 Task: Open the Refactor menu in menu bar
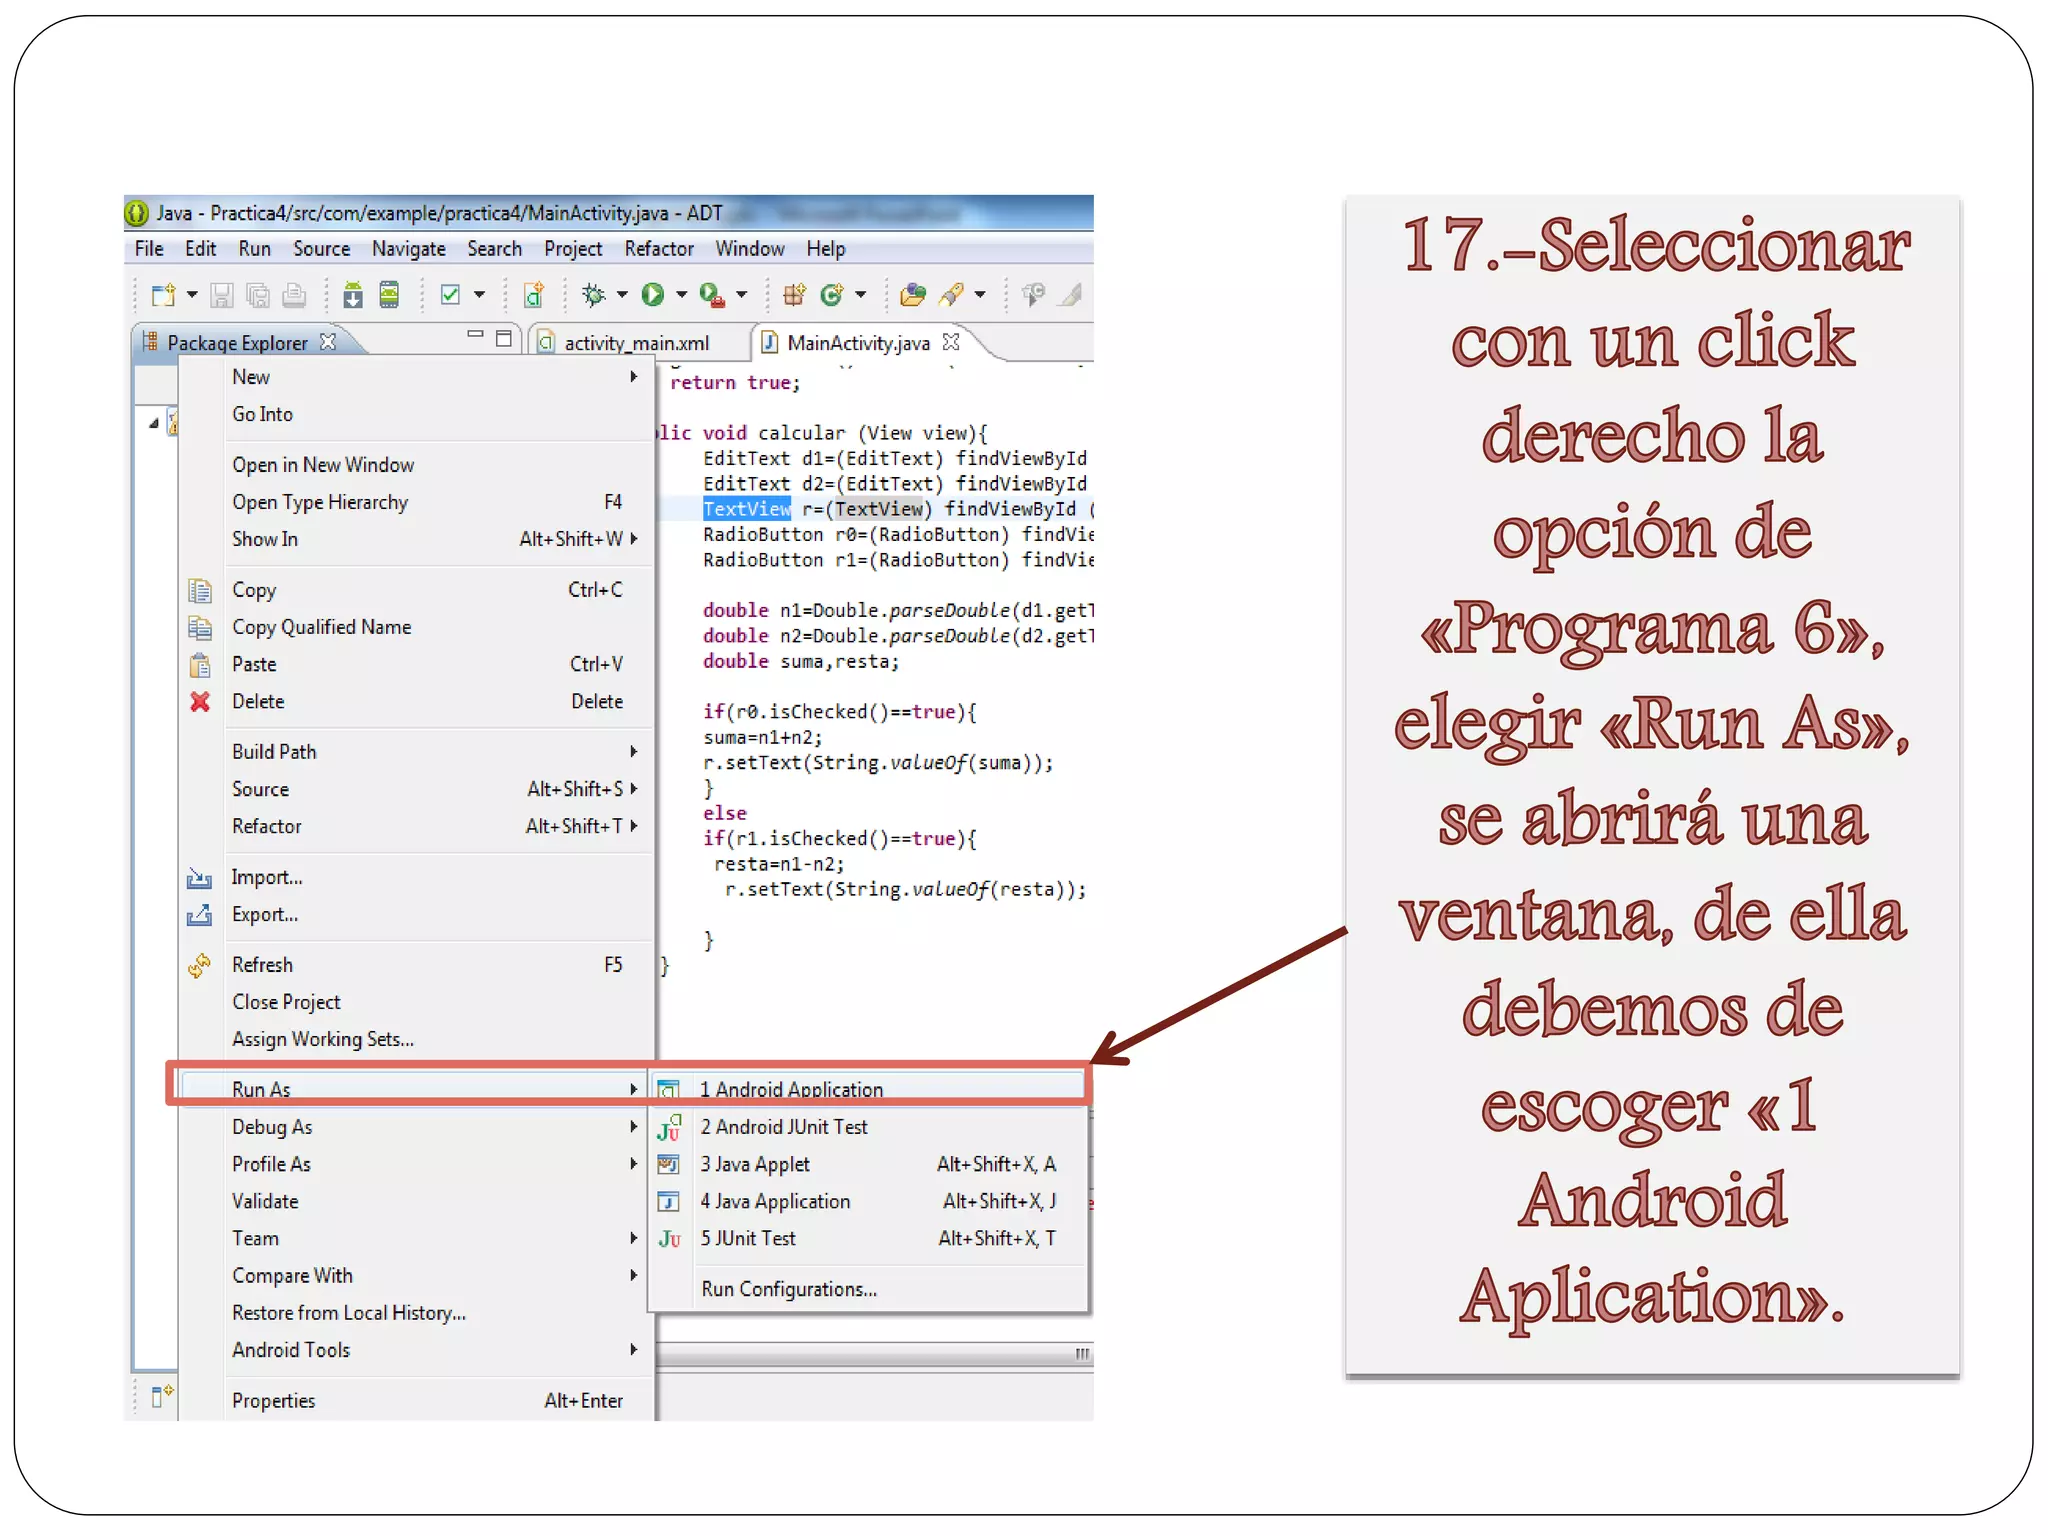click(x=658, y=249)
